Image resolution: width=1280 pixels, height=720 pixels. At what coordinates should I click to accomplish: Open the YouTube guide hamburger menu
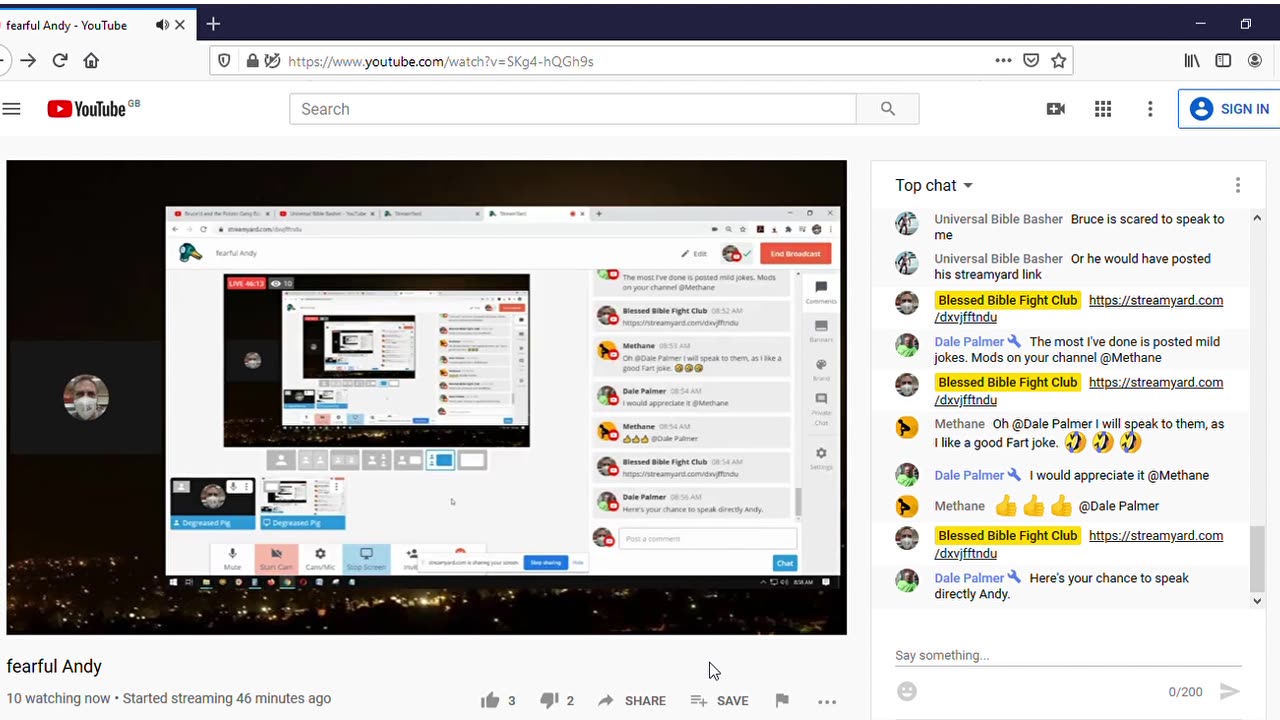click(x=11, y=109)
